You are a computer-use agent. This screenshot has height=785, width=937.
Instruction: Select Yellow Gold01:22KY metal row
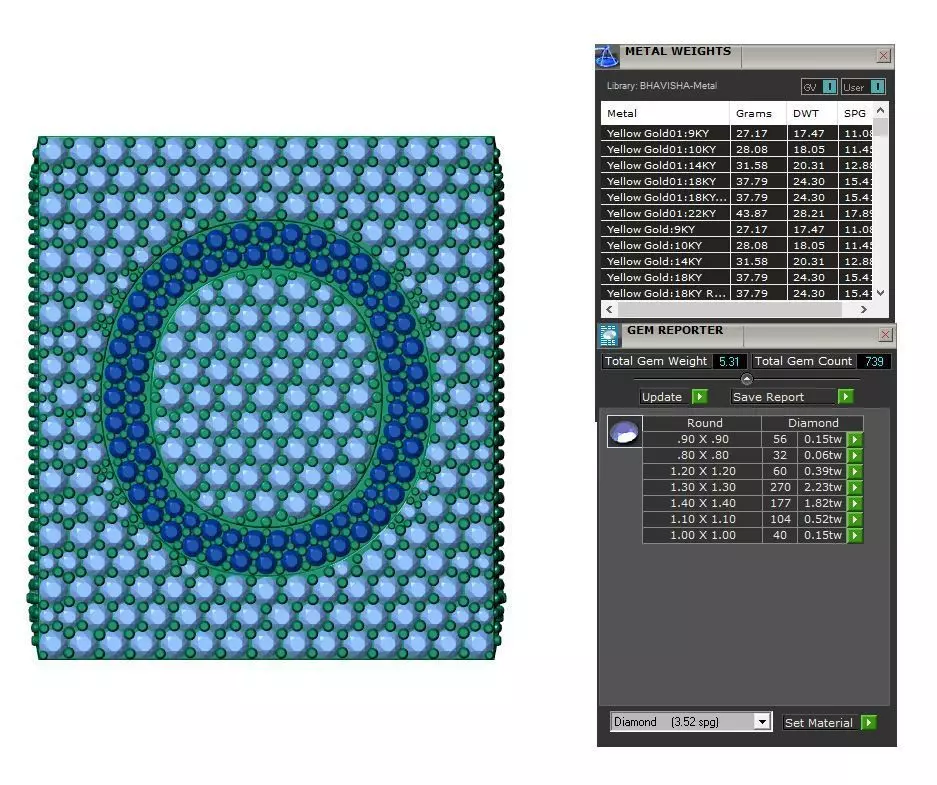click(737, 213)
